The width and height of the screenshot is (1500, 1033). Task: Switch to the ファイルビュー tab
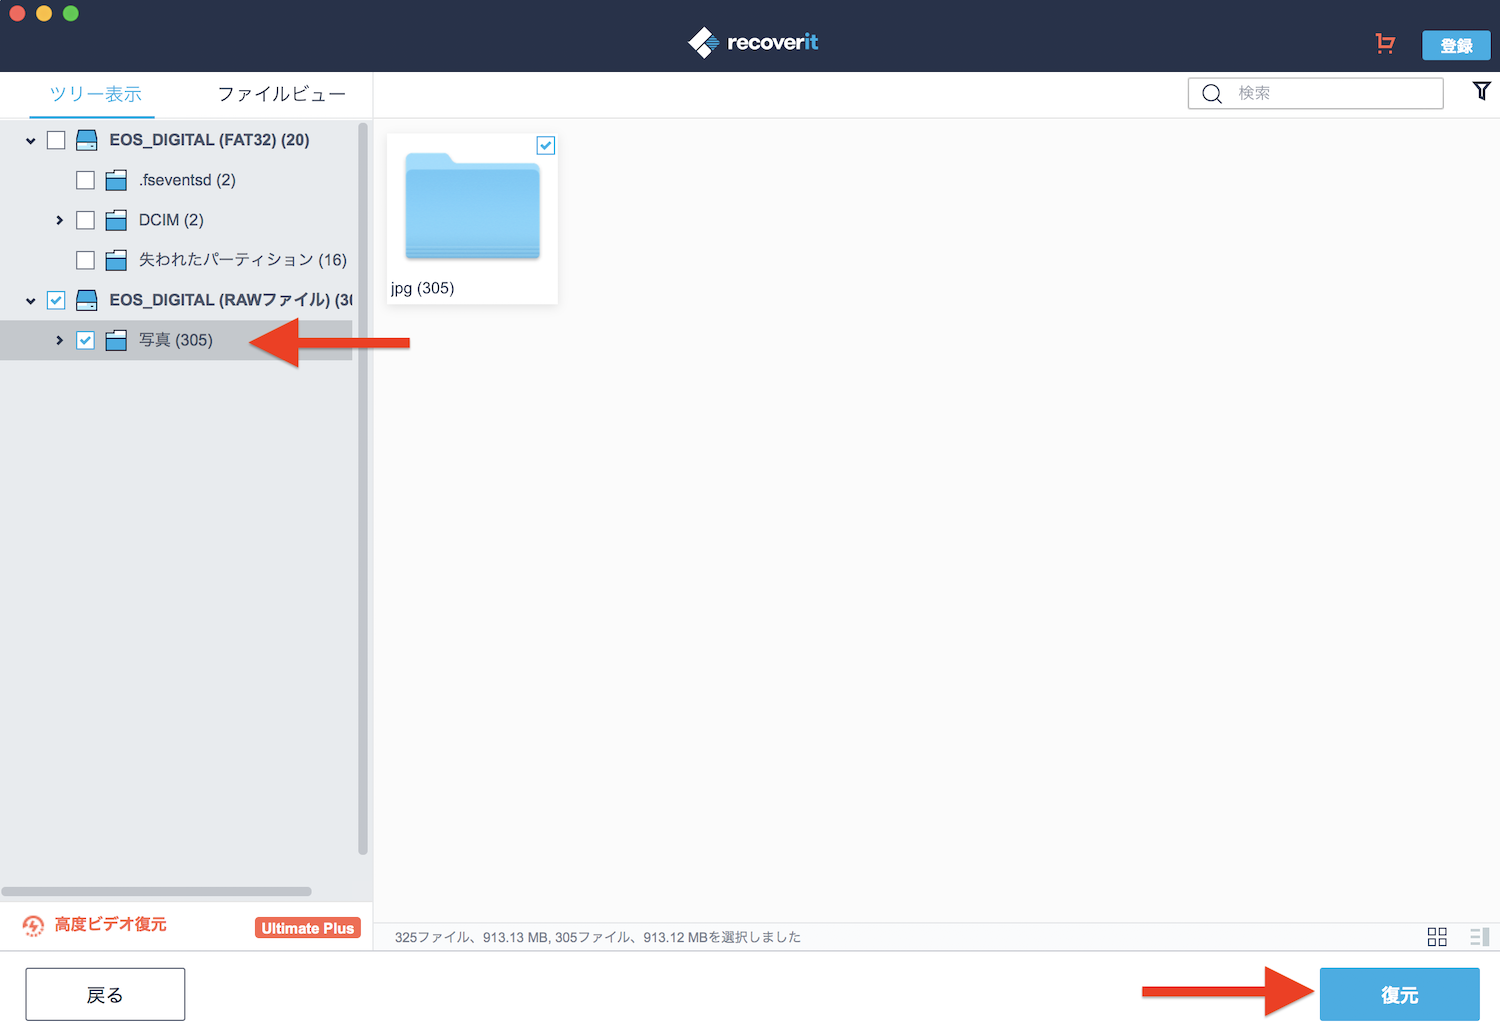pyautogui.click(x=282, y=94)
